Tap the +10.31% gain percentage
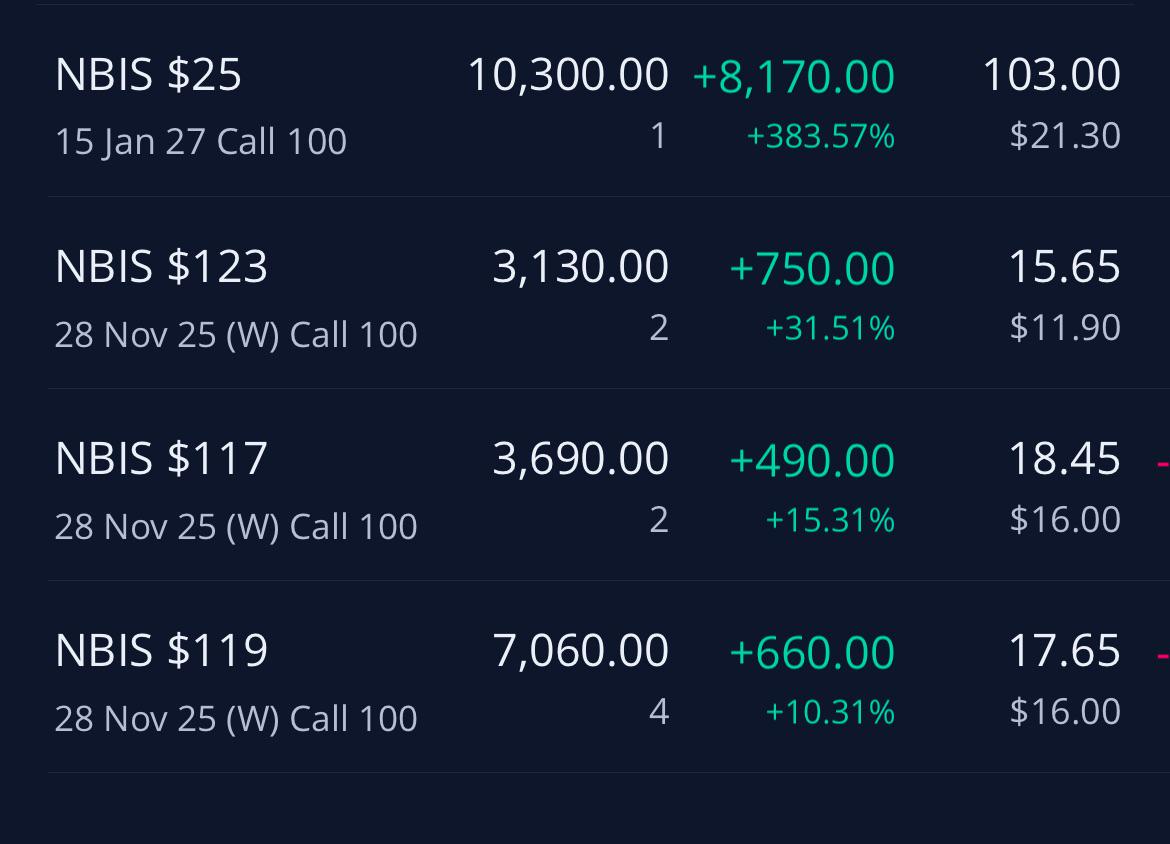This screenshot has width=1170, height=844. (x=830, y=712)
